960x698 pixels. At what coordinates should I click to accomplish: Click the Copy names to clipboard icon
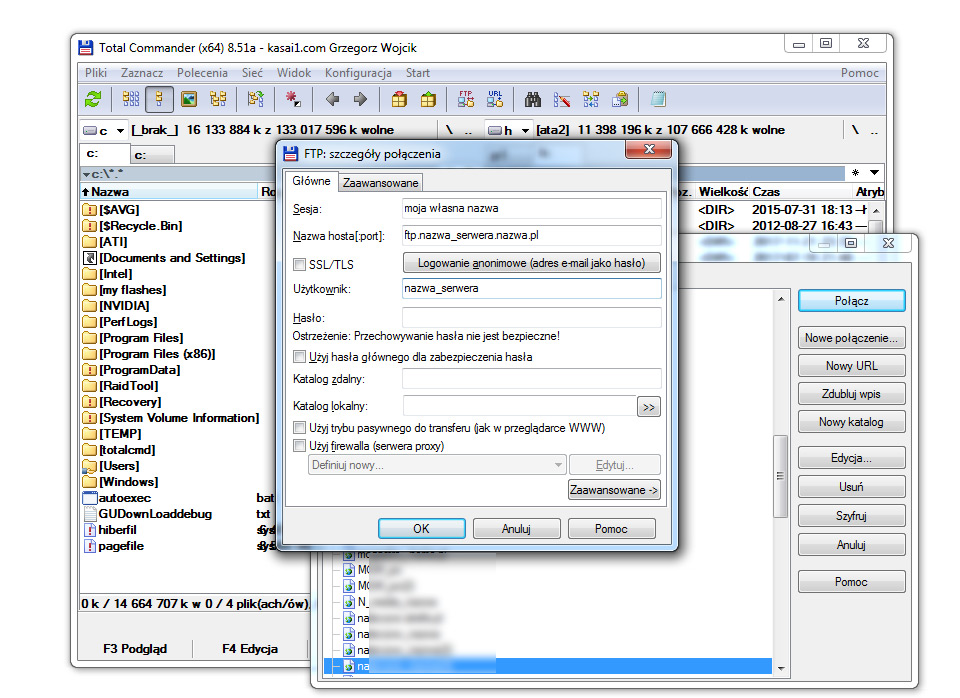(x=620, y=99)
